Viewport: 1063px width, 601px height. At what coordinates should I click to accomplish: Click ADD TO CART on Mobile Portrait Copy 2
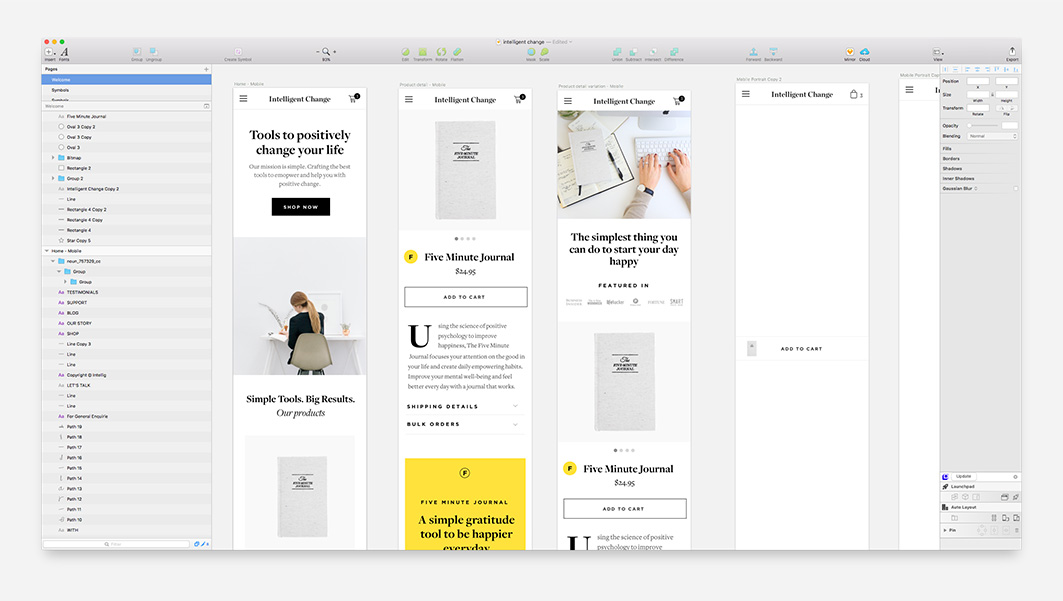pyautogui.click(x=801, y=349)
